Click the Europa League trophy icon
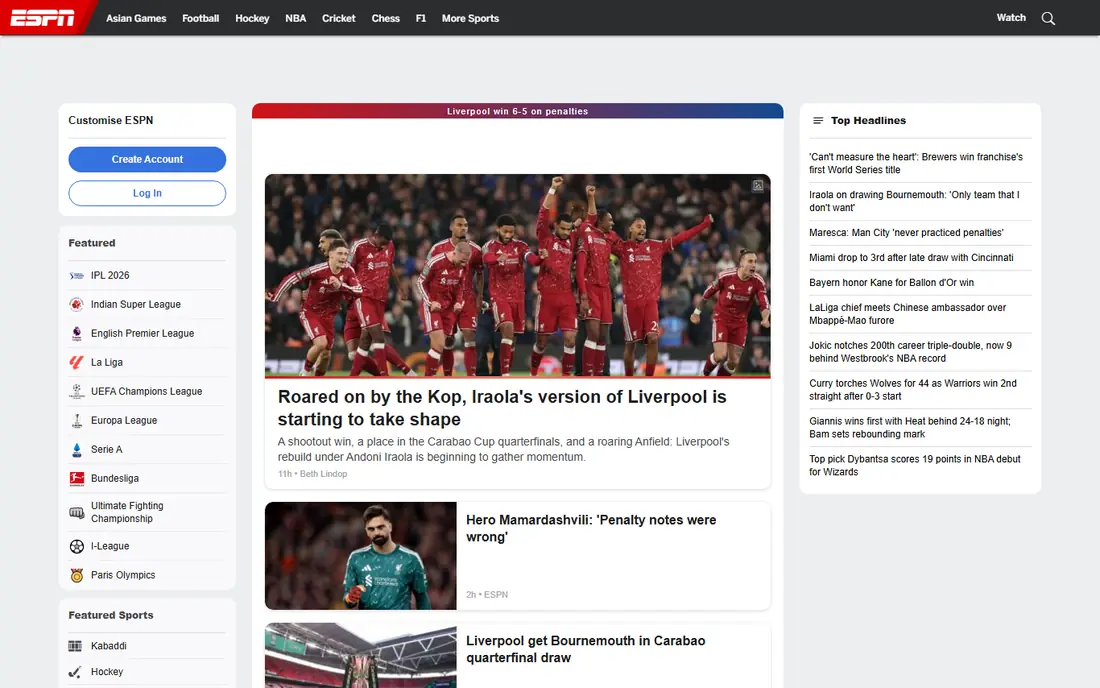This screenshot has height=688, width=1100. [x=76, y=421]
